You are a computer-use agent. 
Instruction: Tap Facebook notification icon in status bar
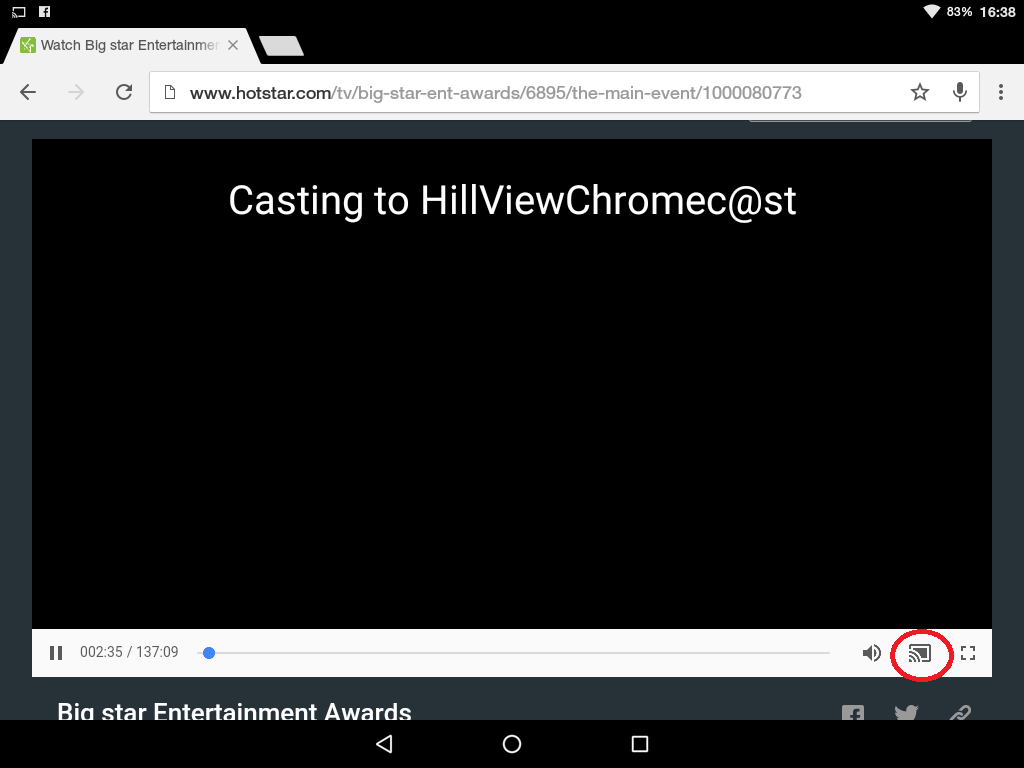click(44, 12)
